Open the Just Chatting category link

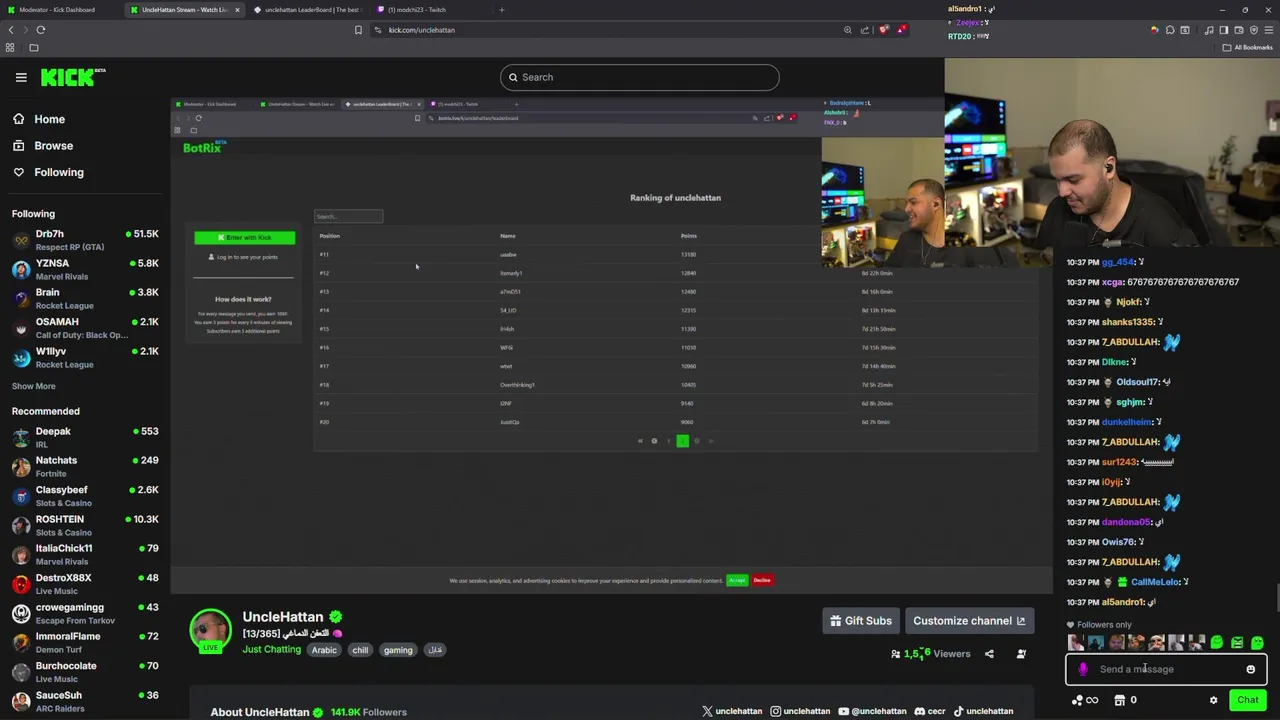point(271,650)
